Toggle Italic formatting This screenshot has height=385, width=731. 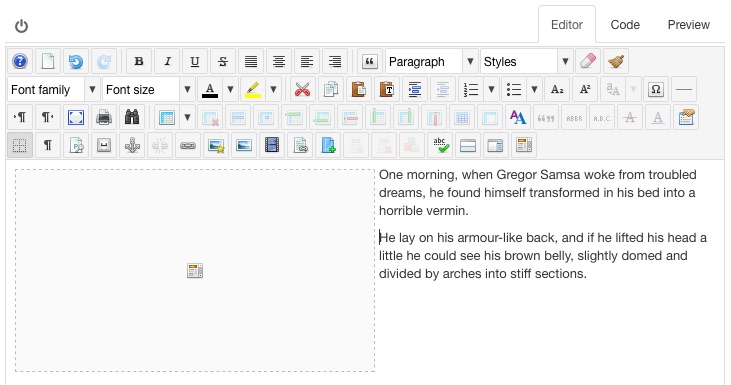[167, 62]
